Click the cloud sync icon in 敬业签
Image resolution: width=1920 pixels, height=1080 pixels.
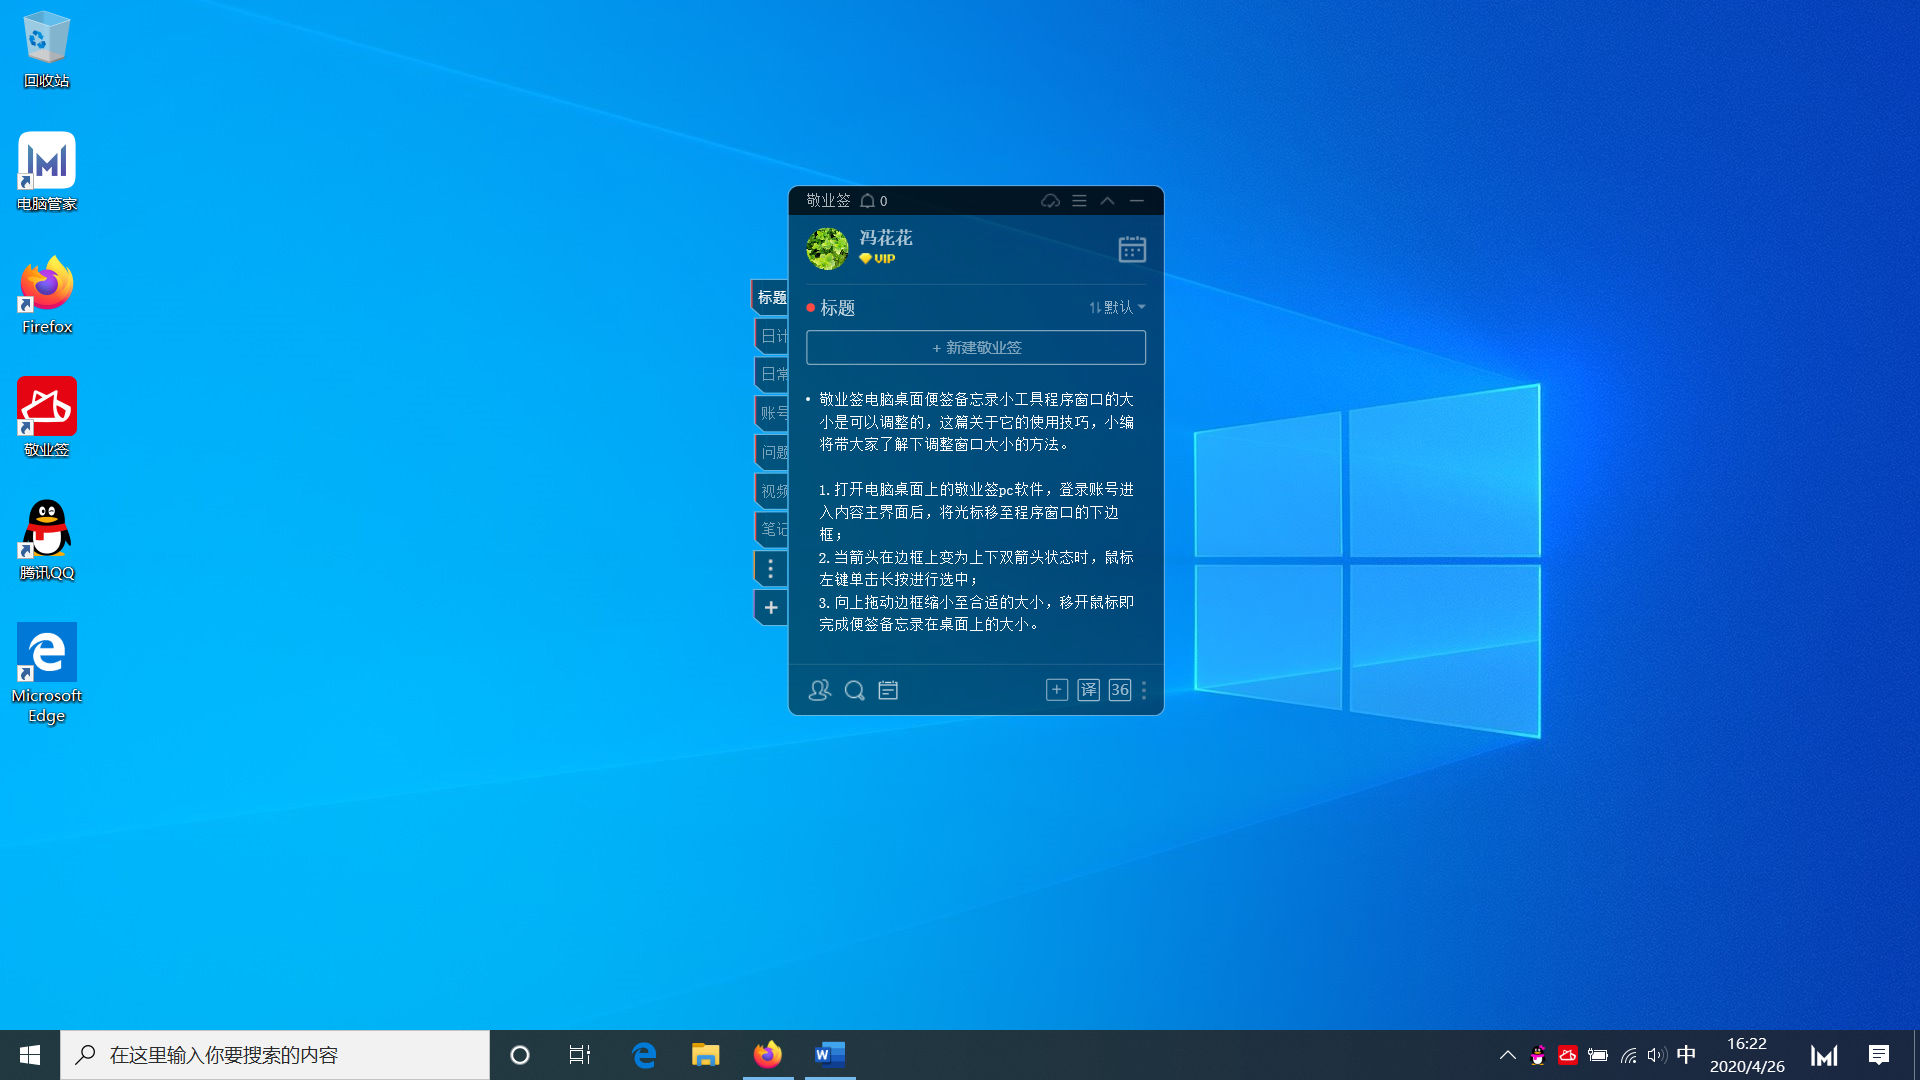coord(1050,201)
